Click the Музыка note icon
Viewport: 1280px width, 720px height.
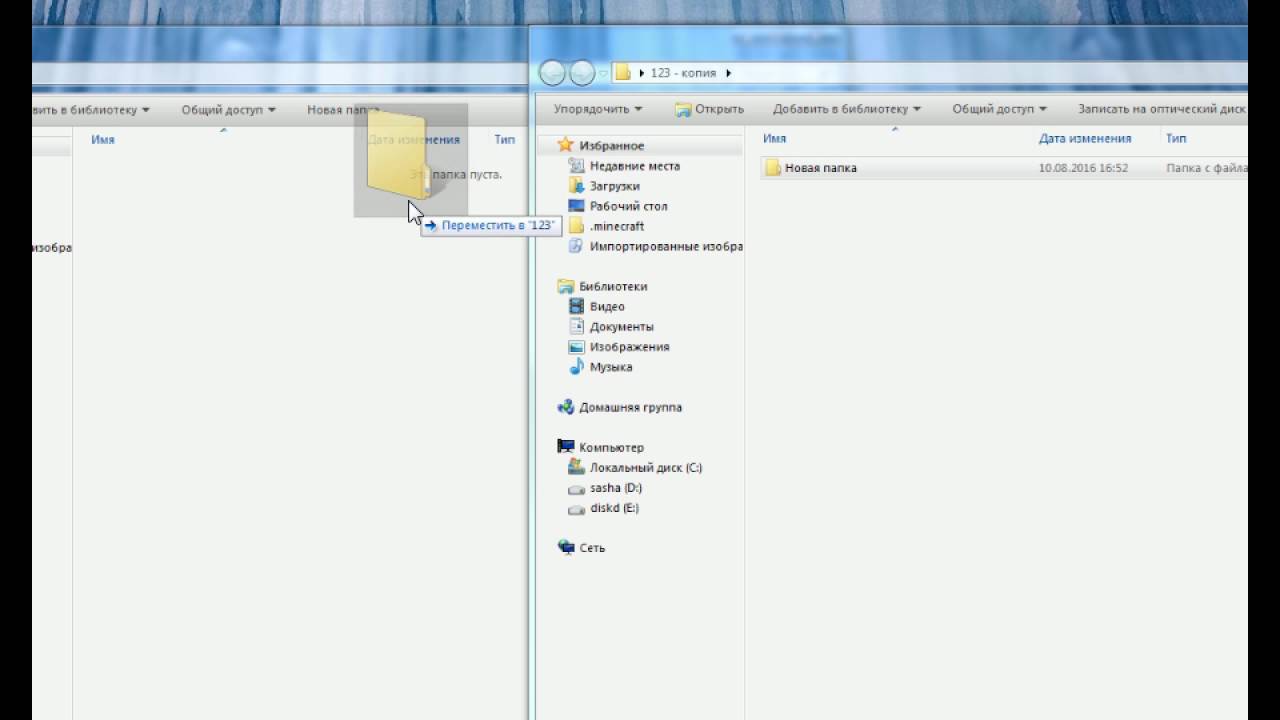click(x=576, y=367)
